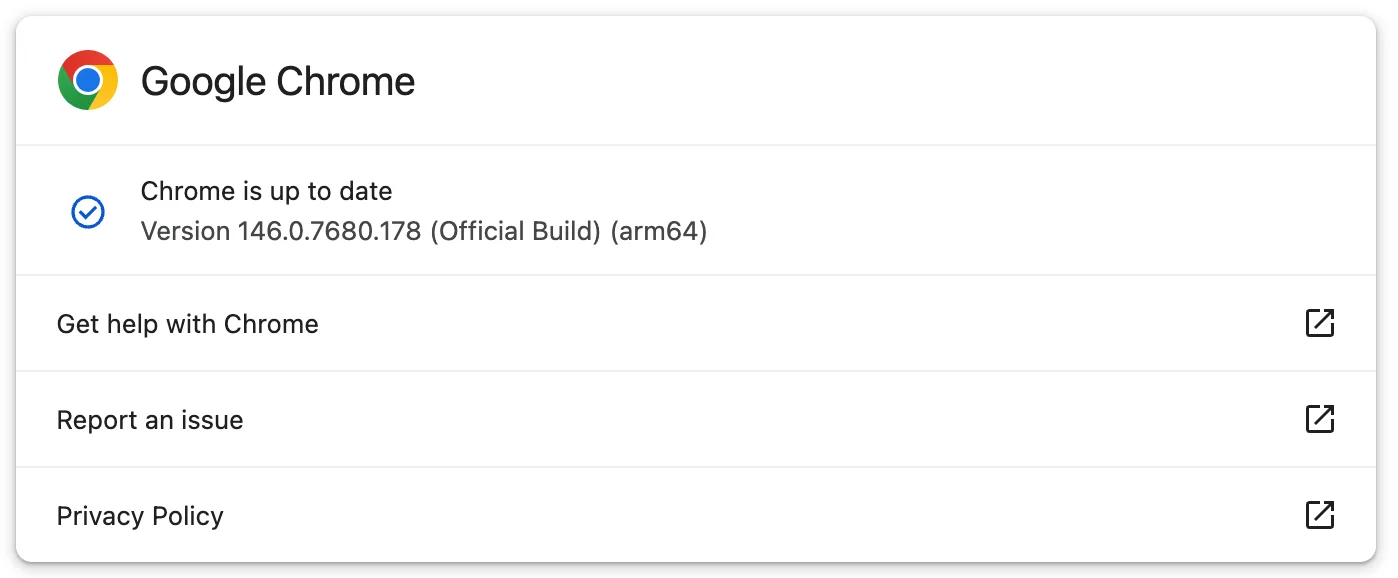
Task: Open the Get help with Chrome link
Action: tap(188, 324)
